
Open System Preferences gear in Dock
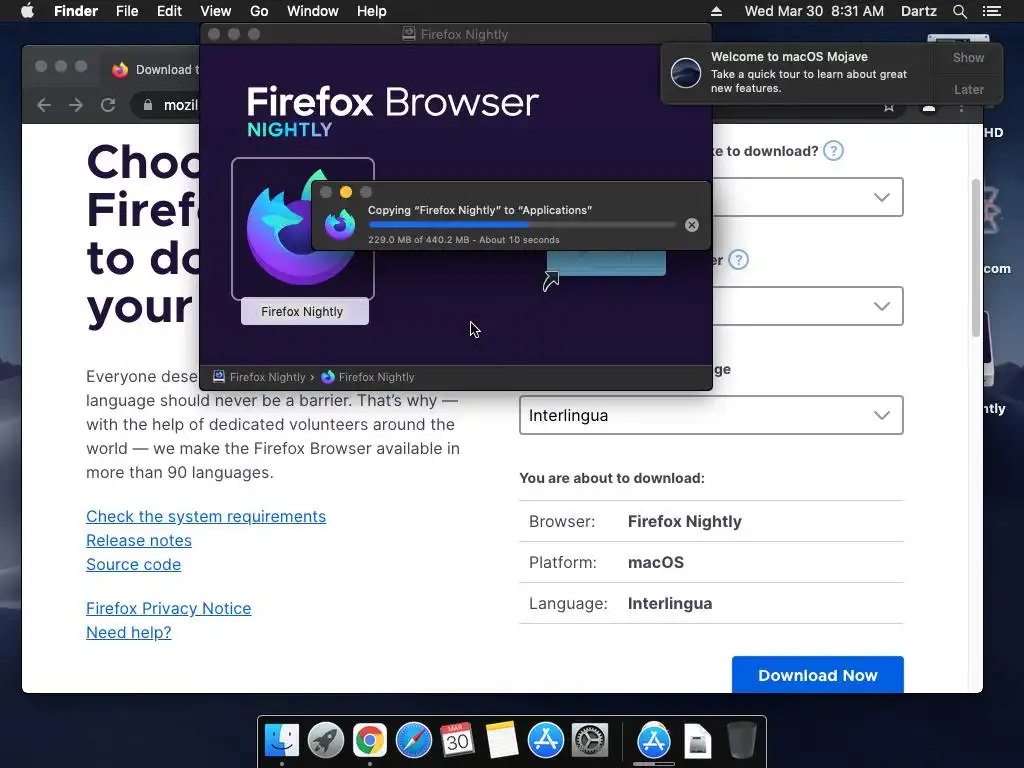pyautogui.click(x=590, y=741)
